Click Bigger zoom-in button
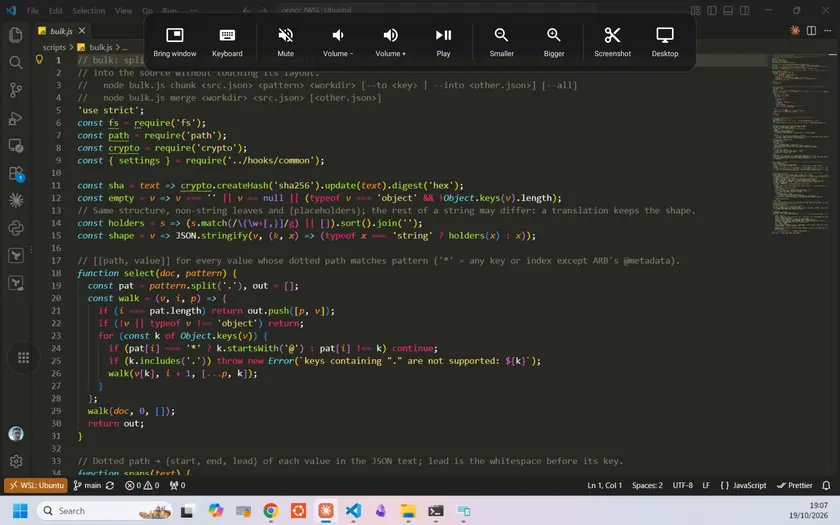The width and height of the screenshot is (840, 525). 554,42
